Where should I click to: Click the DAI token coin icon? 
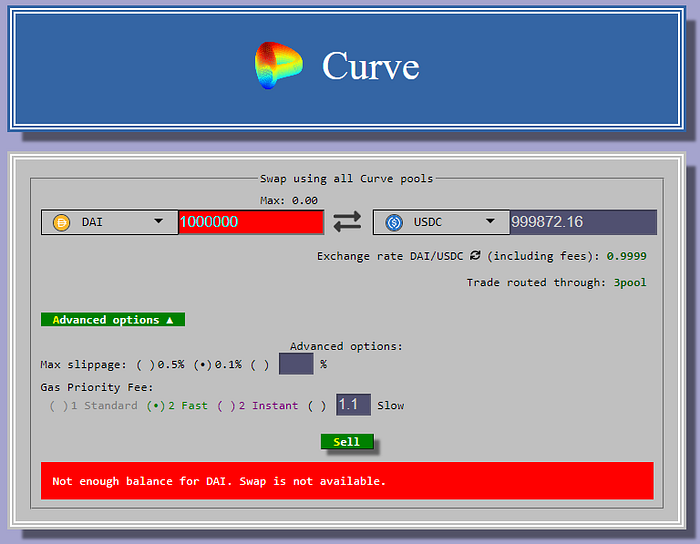(x=61, y=223)
